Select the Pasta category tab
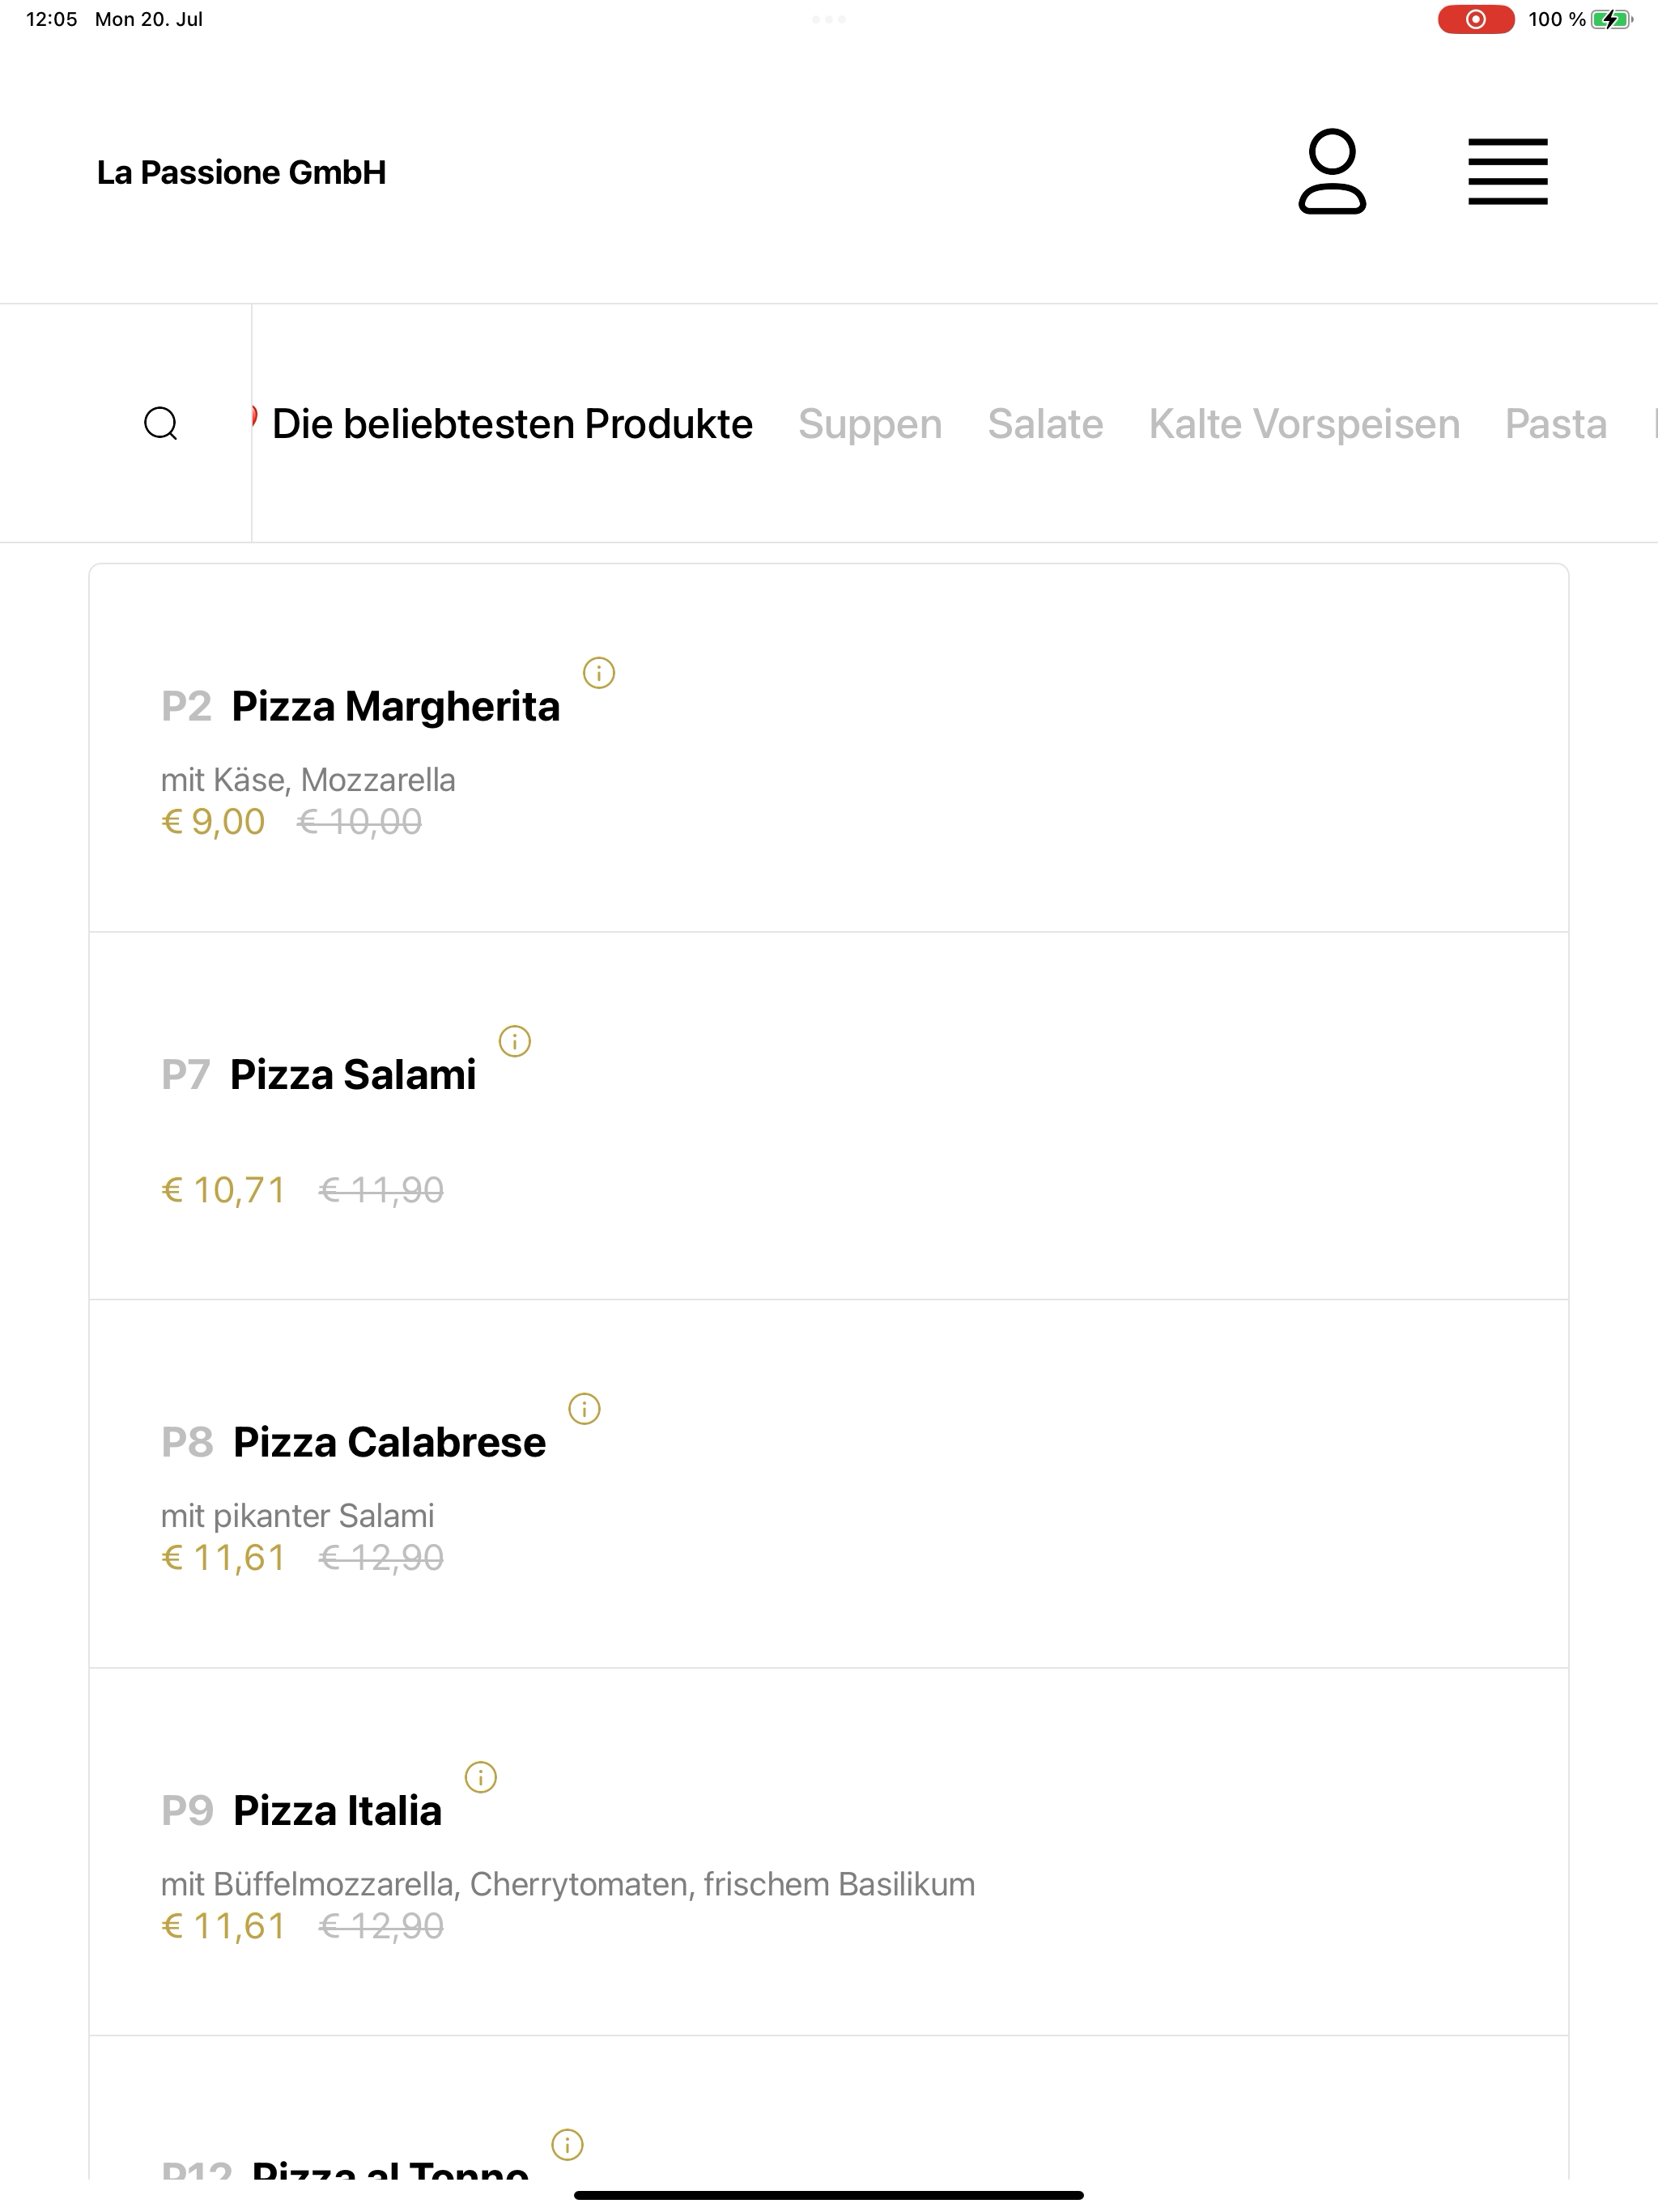 tap(1556, 424)
